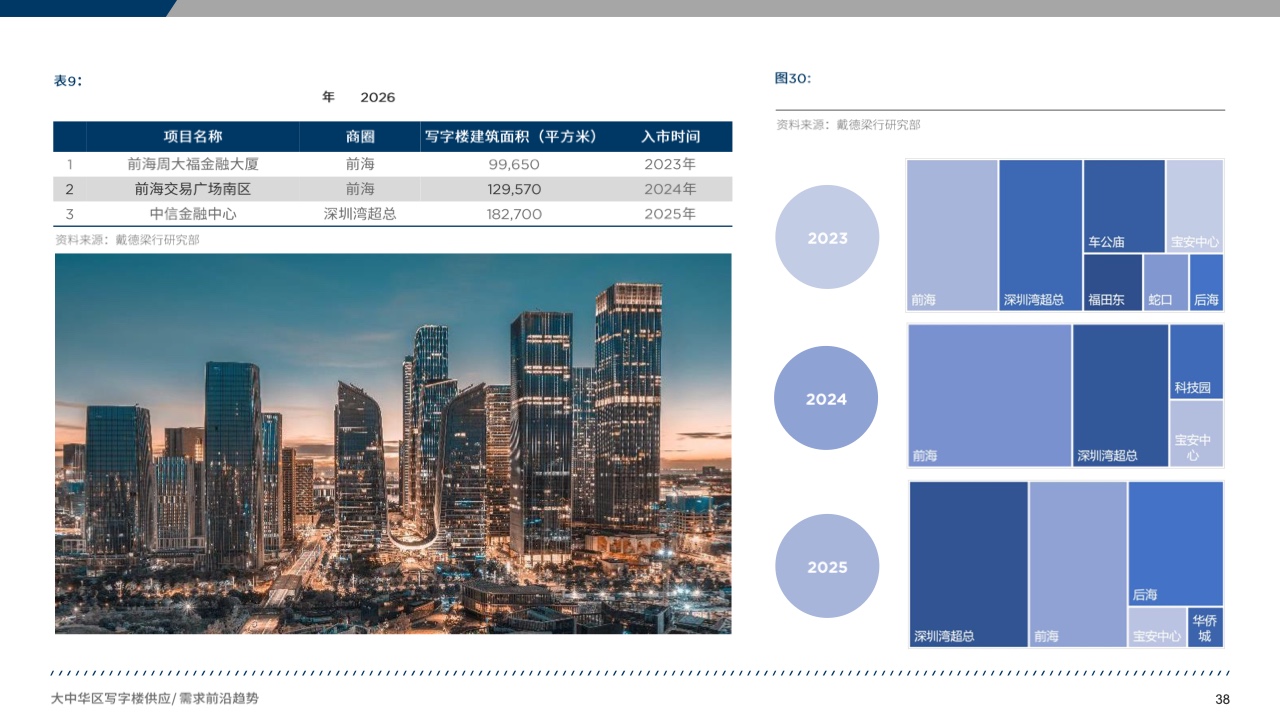Click the 入市时间 column header

pos(670,137)
